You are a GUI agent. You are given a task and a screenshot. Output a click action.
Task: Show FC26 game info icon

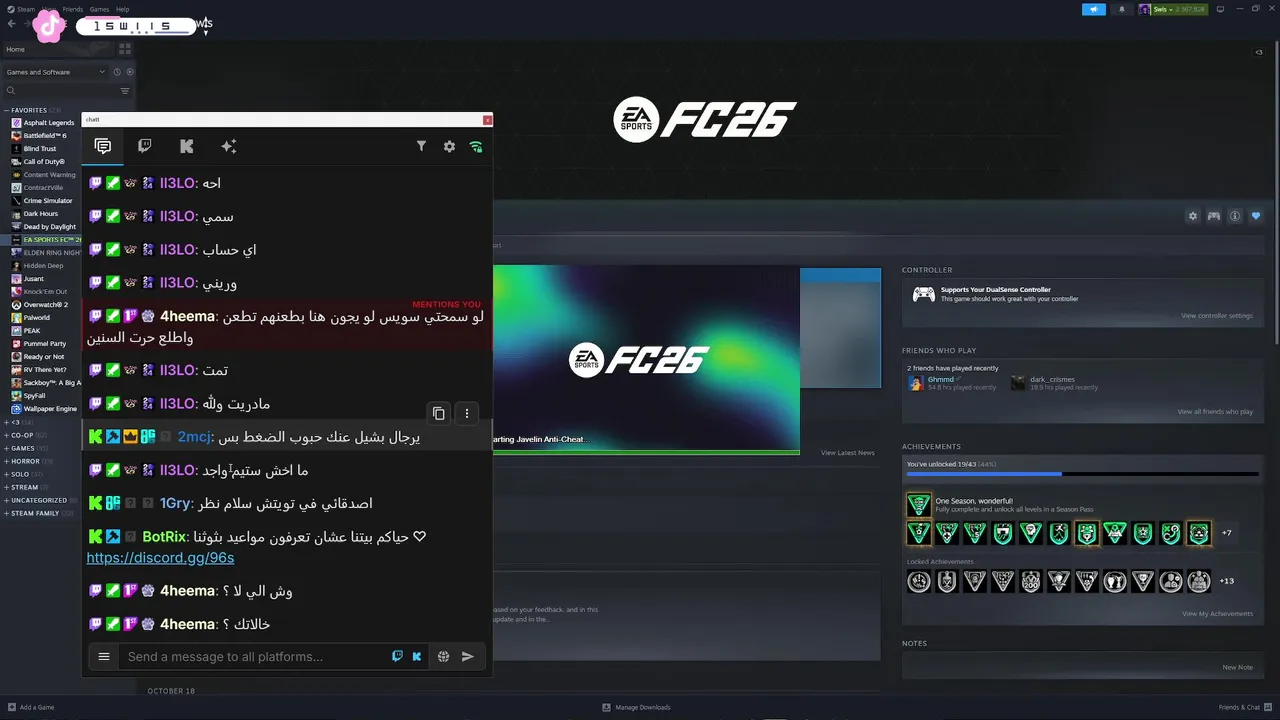(x=1235, y=216)
